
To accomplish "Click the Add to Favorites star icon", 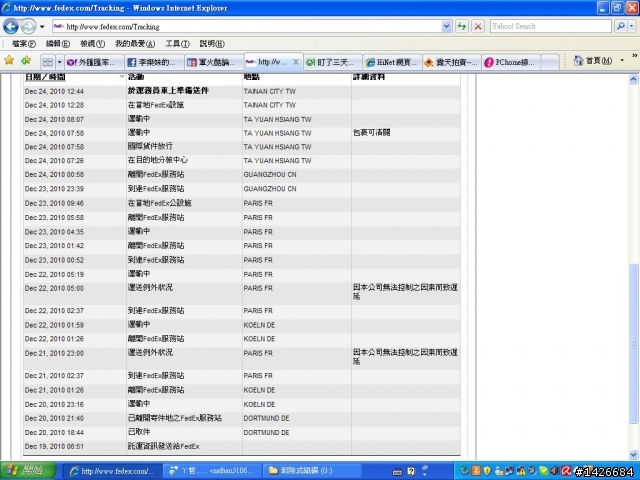I will point(26,61).
